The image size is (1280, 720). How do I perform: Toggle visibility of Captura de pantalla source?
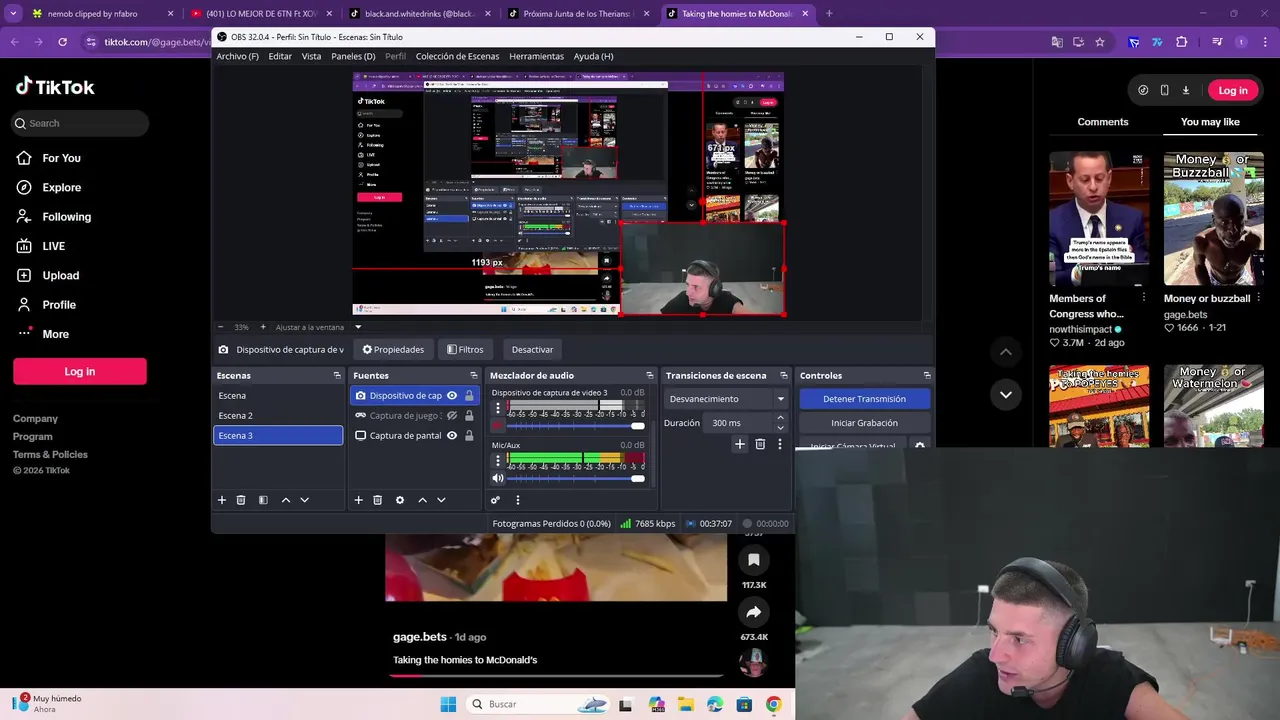tap(452, 436)
